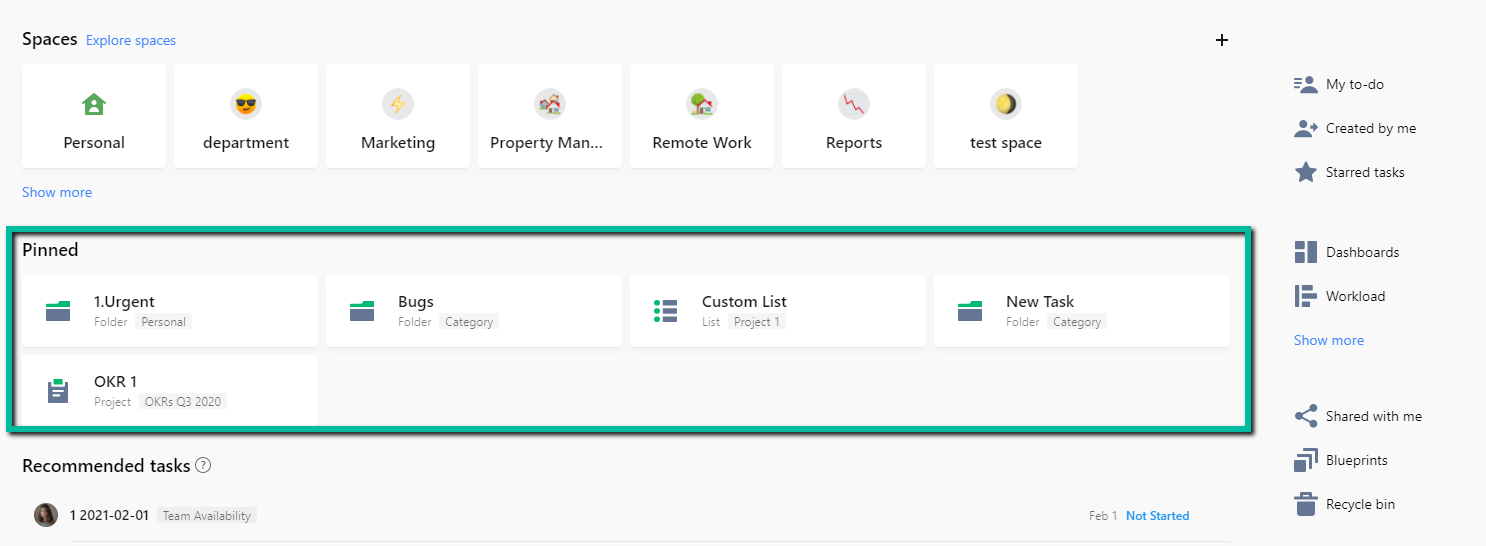Open the pinned New Task card title
1486x546 pixels.
click(x=1040, y=301)
